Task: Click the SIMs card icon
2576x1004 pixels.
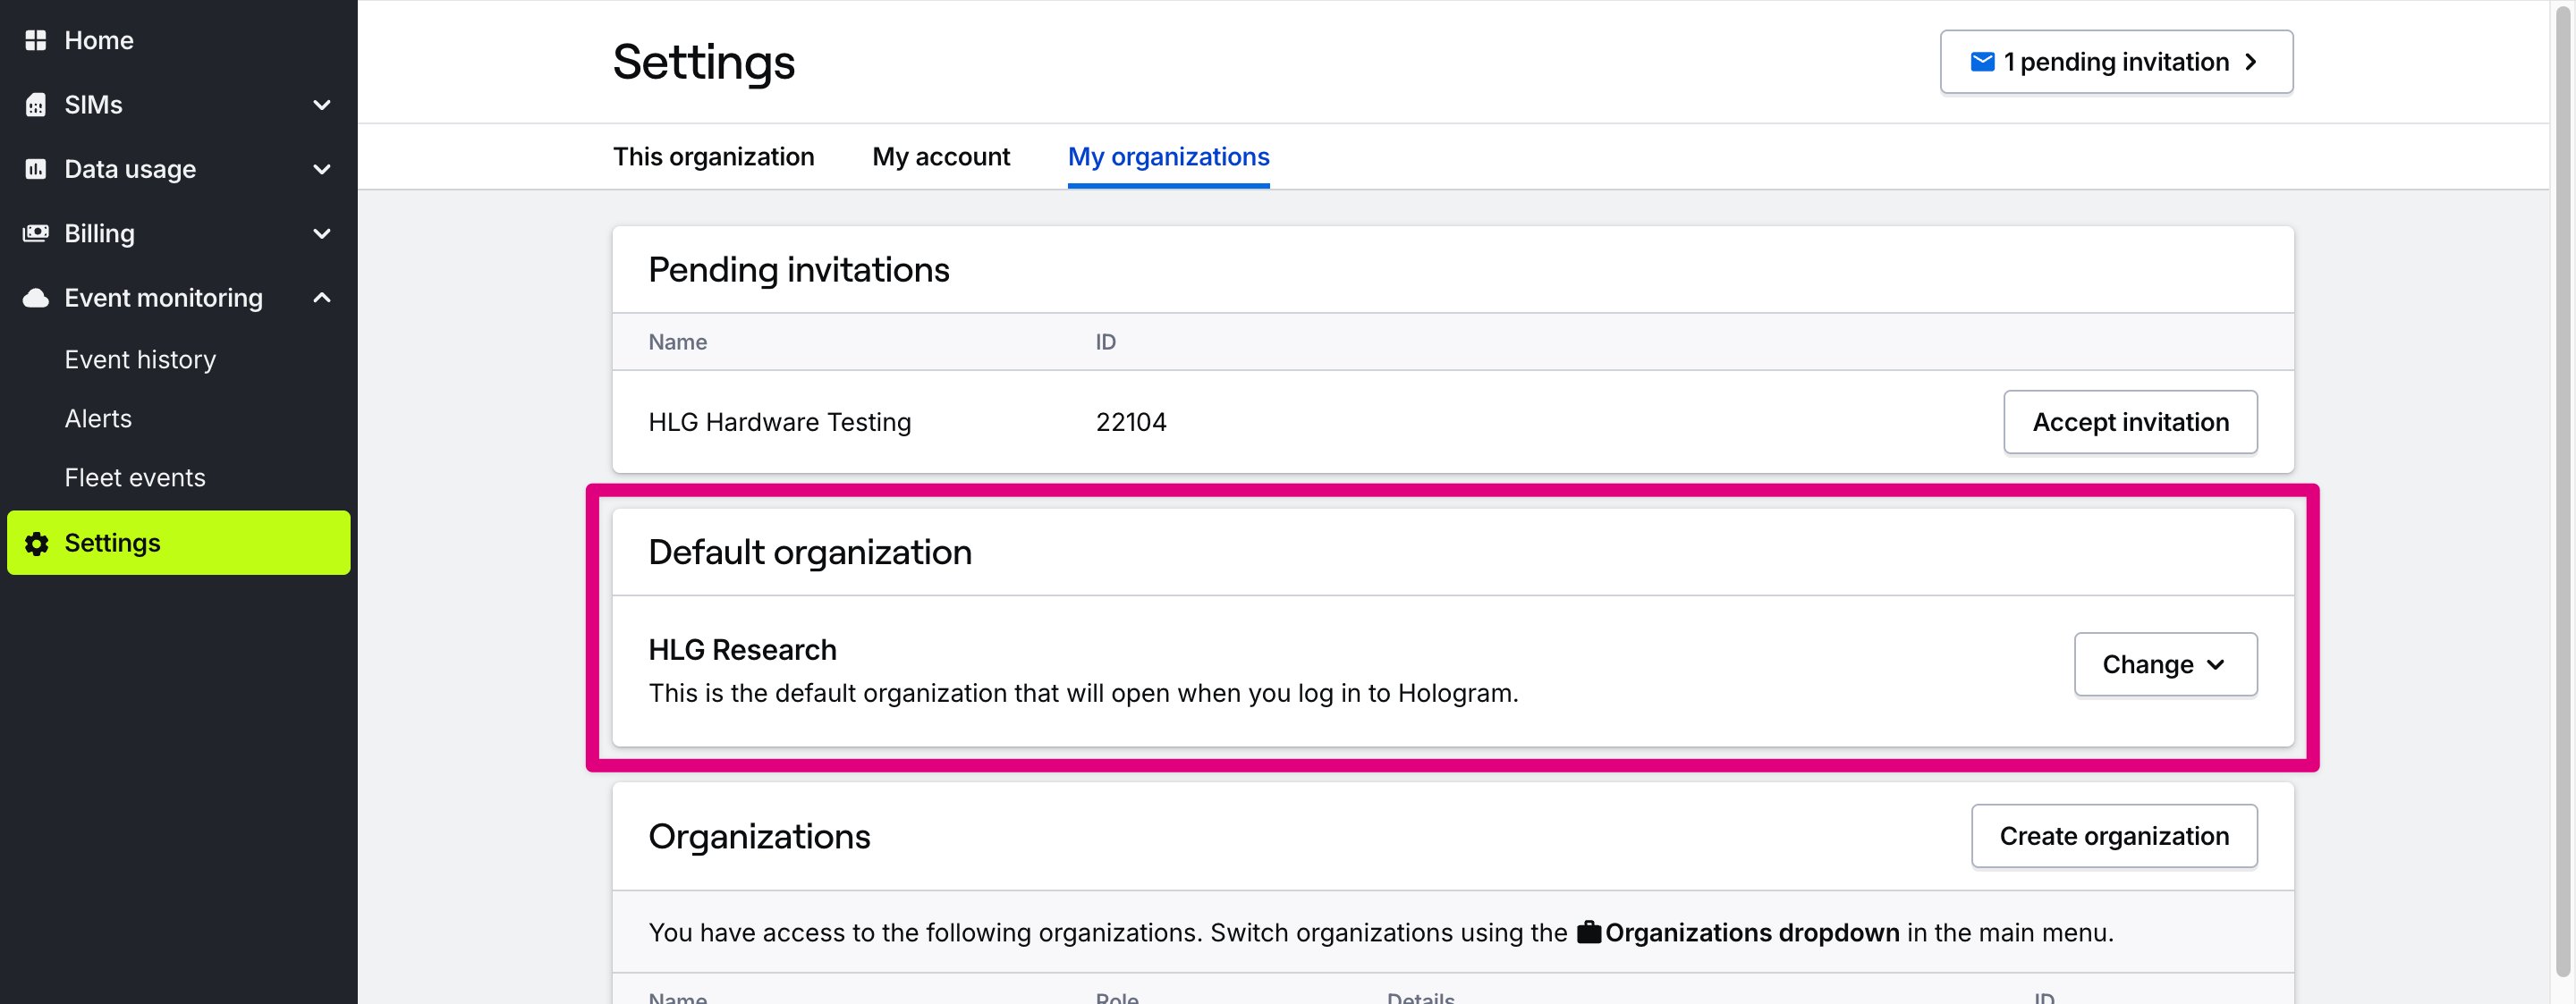Action: coord(36,105)
